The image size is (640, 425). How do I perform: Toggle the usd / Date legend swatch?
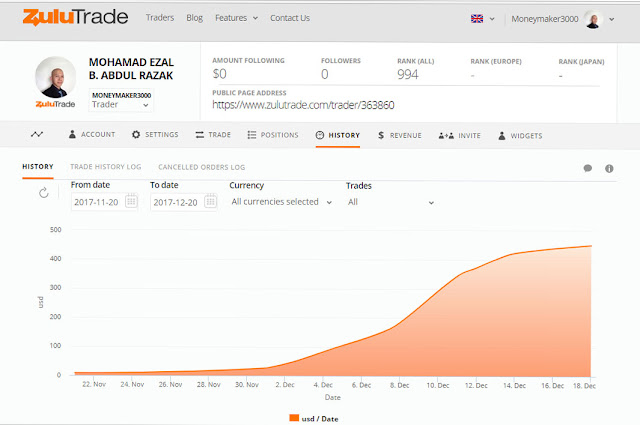(294, 418)
